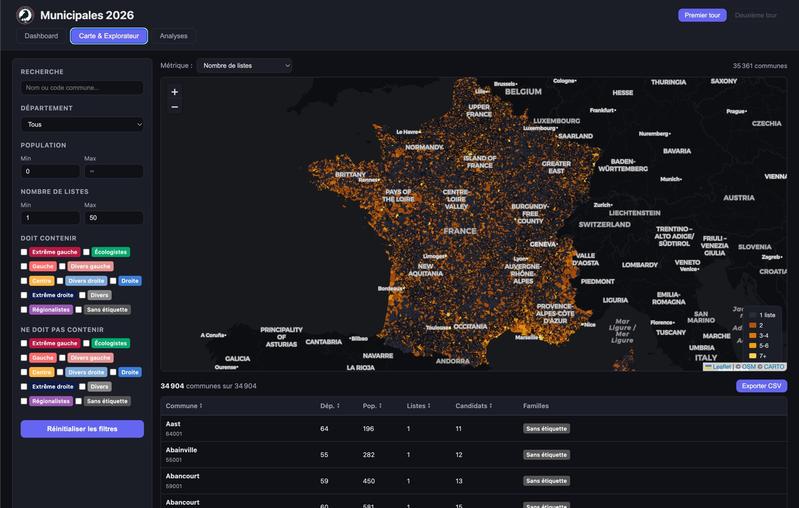The width and height of the screenshot is (799, 508).
Task: Click the Municipales 2026 logo icon
Action: pyautogui.click(x=25, y=15)
